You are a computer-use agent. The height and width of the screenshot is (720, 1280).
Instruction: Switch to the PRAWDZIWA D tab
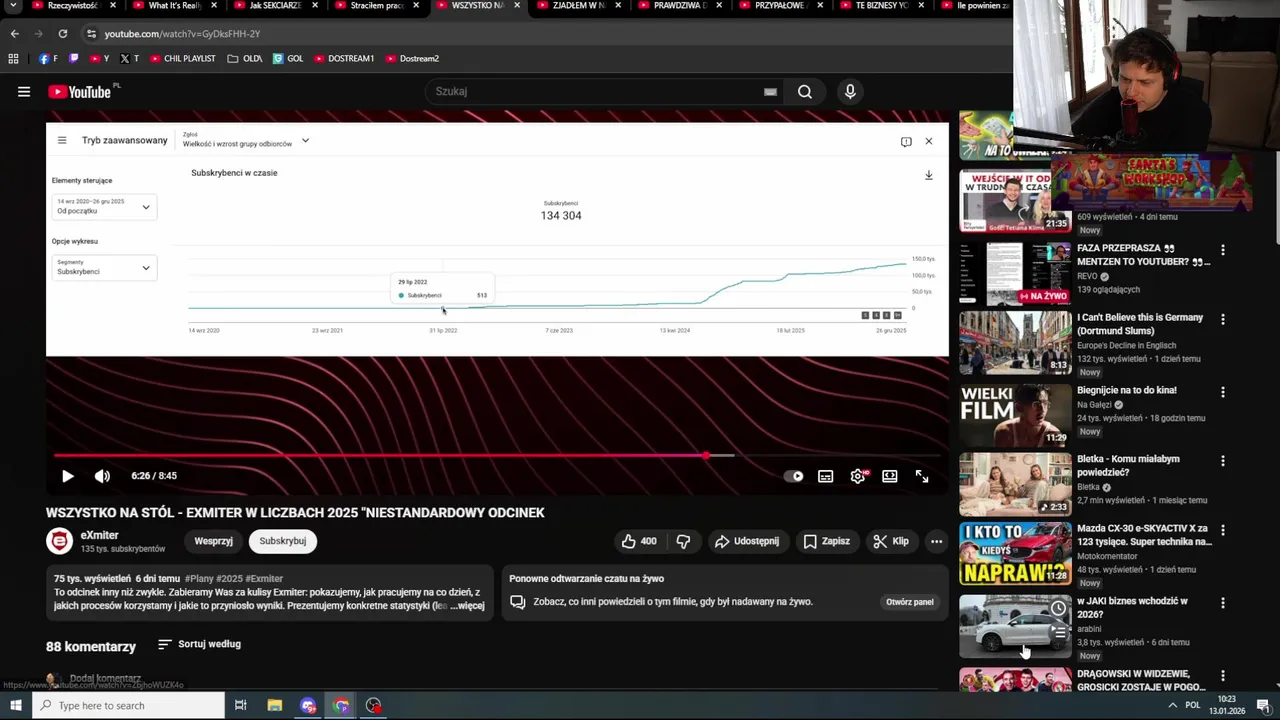(x=678, y=6)
